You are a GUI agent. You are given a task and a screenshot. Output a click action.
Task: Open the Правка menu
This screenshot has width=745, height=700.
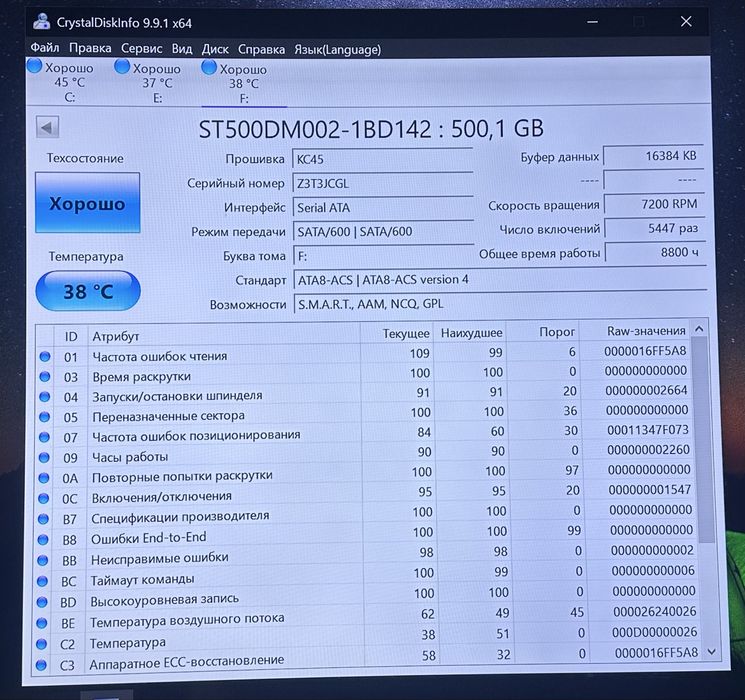90,48
